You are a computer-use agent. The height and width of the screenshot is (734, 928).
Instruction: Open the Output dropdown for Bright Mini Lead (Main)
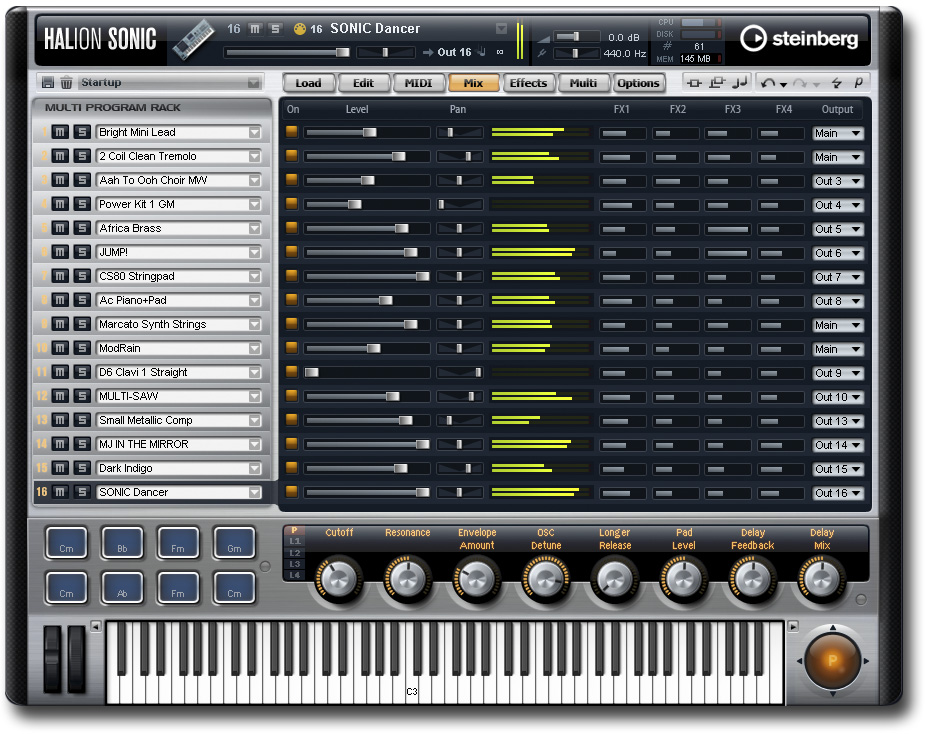pyautogui.click(x=838, y=133)
